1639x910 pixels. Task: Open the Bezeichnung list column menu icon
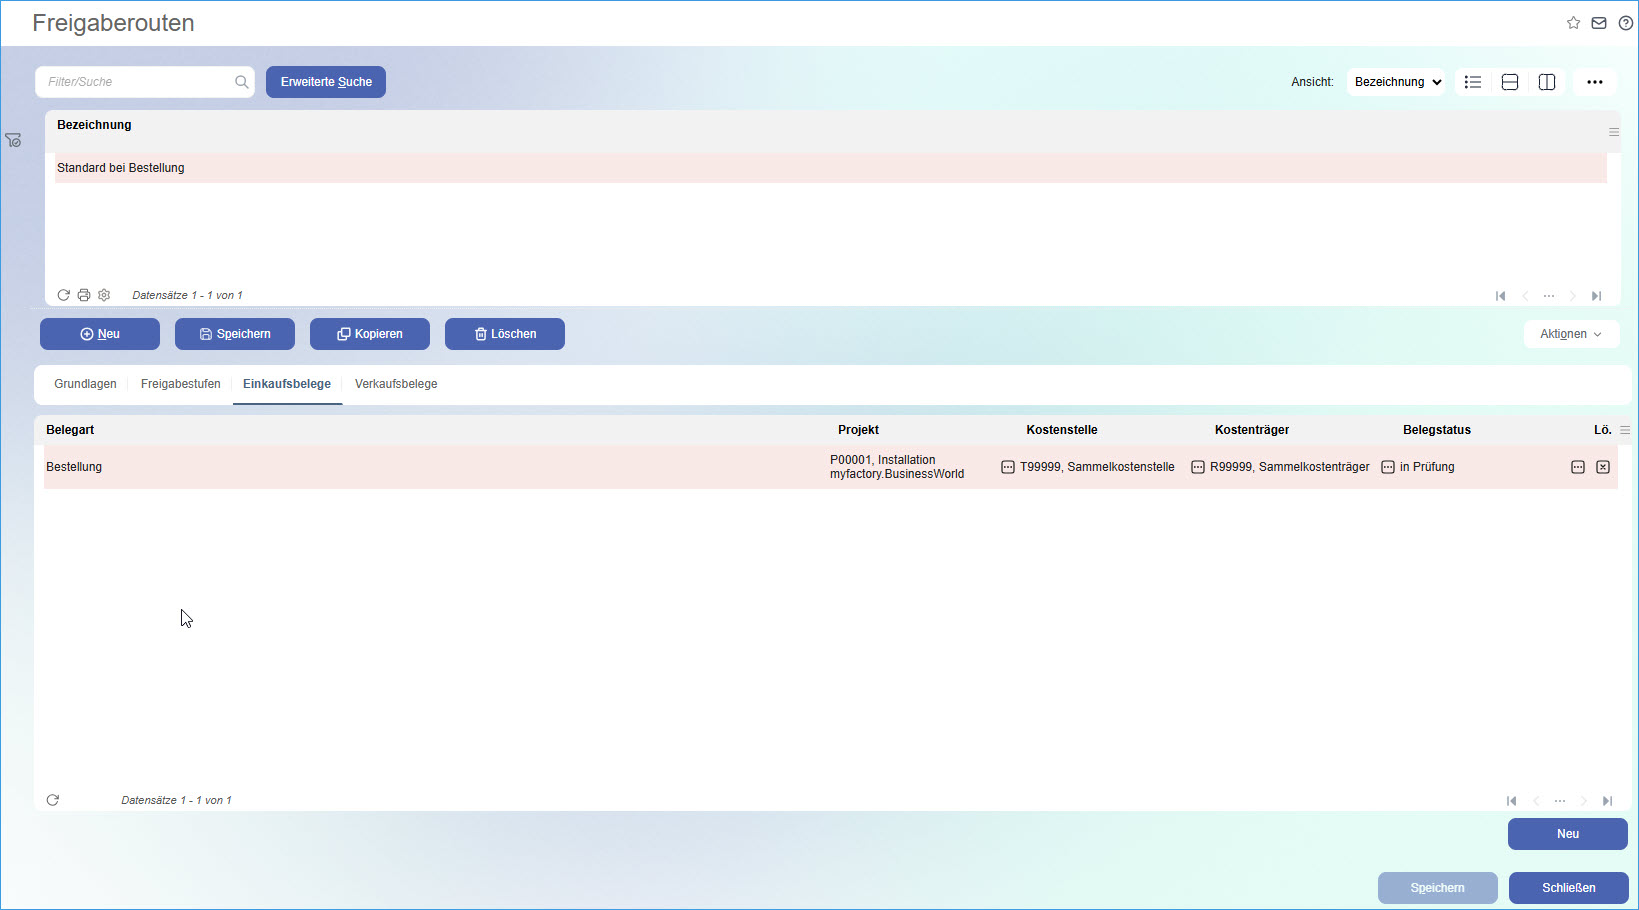coord(1614,132)
